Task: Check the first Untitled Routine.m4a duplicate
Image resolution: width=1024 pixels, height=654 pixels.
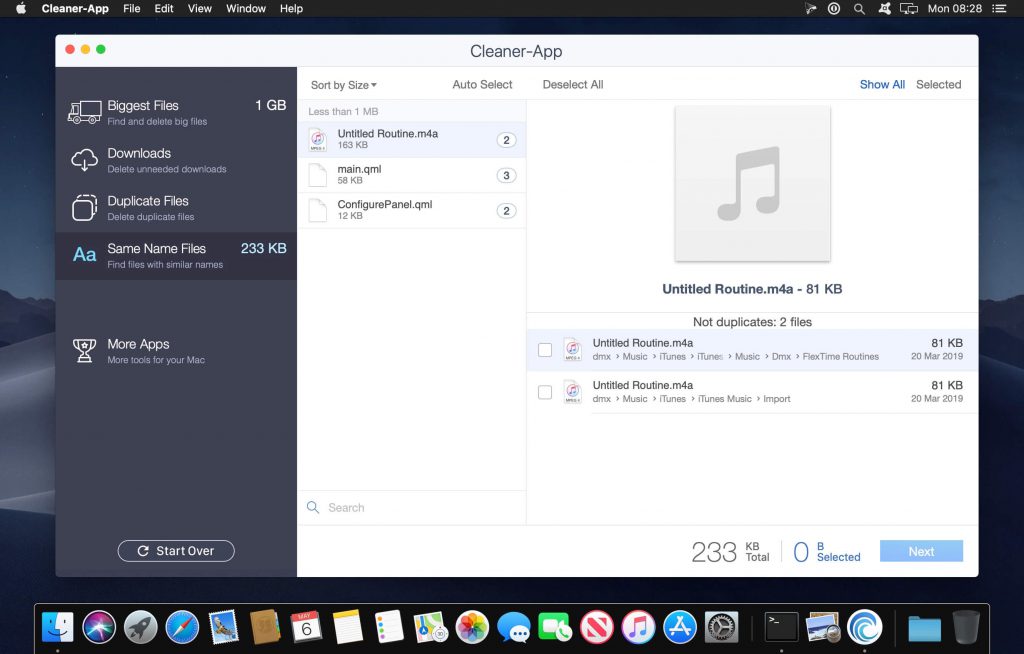Action: tap(545, 350)
